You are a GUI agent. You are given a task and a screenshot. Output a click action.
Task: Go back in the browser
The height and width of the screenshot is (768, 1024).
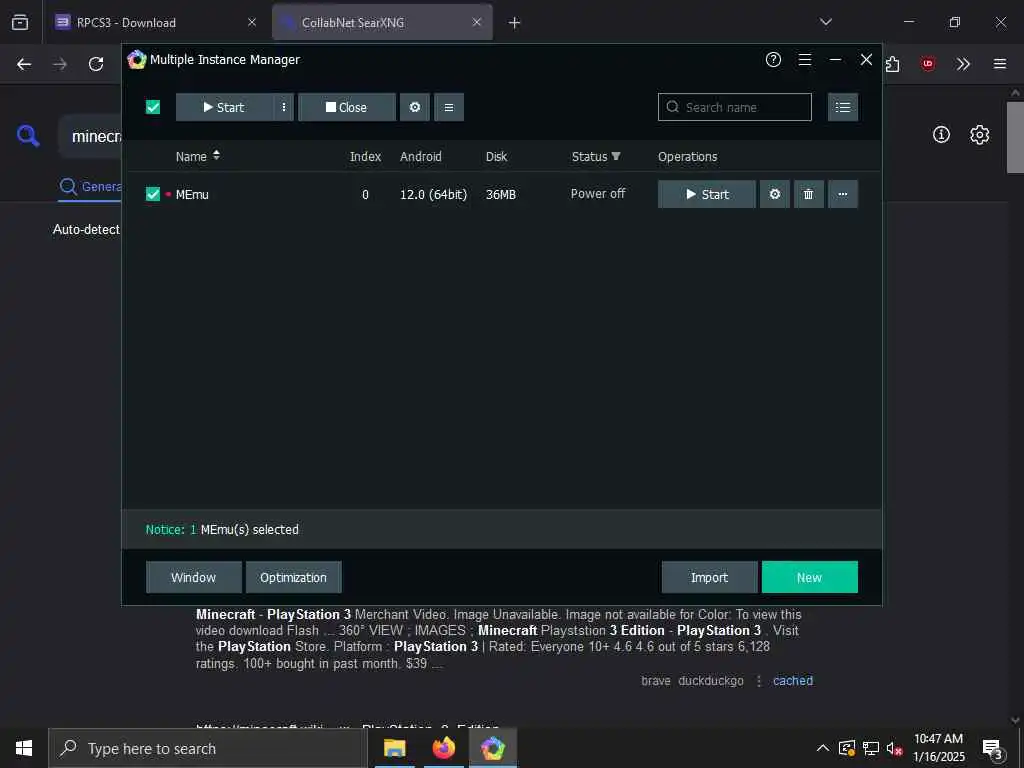24,64
